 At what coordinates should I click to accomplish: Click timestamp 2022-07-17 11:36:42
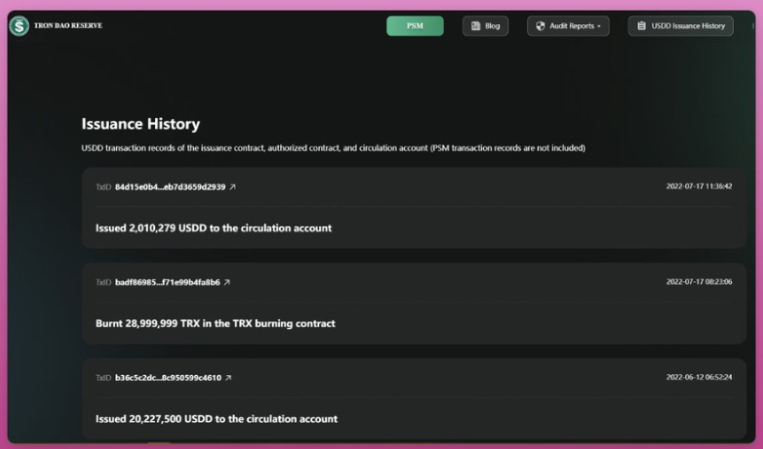coord(699,186)
